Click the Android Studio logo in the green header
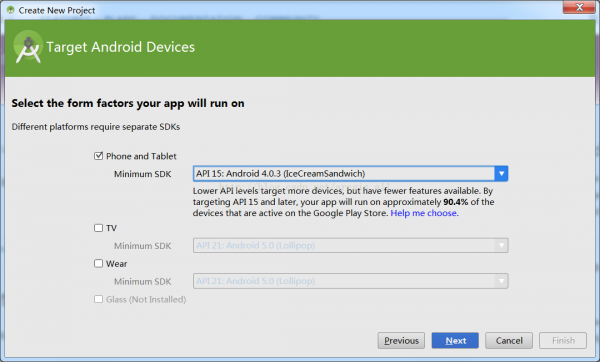Image resolution: width=600 pixels, height=362 pixels. 28,47
